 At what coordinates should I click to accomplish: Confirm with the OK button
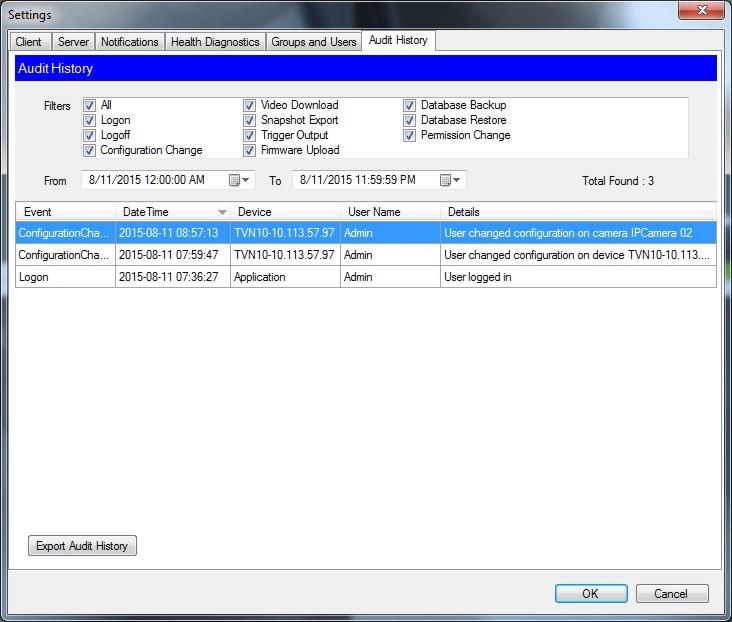591,594
